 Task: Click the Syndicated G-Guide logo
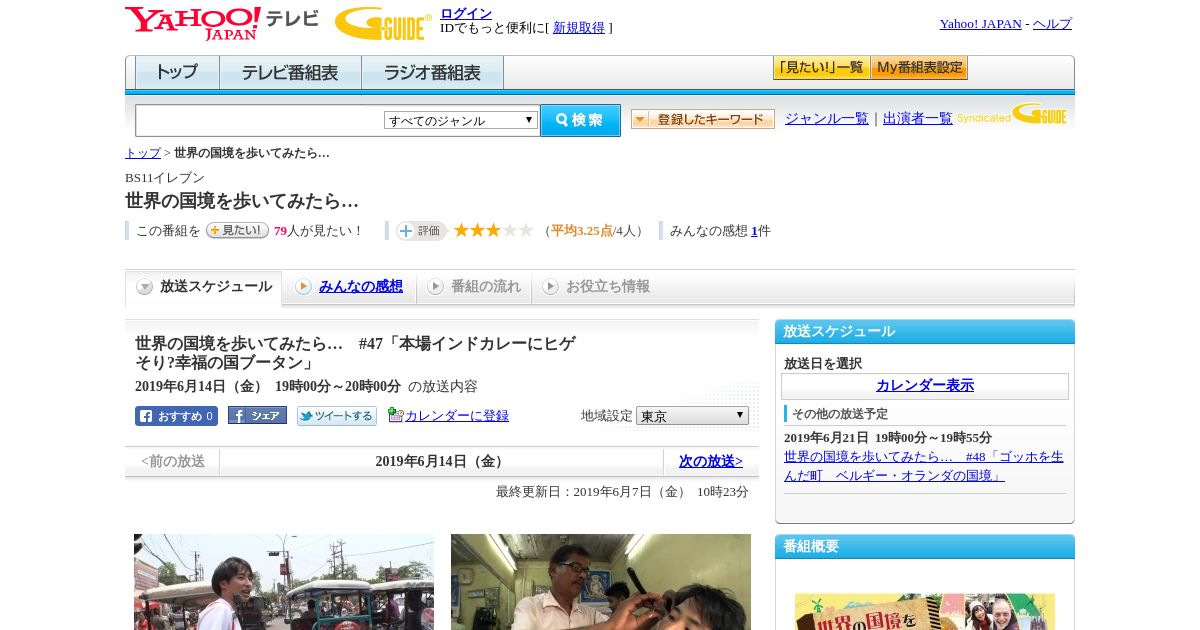(x=1012, y=115)
